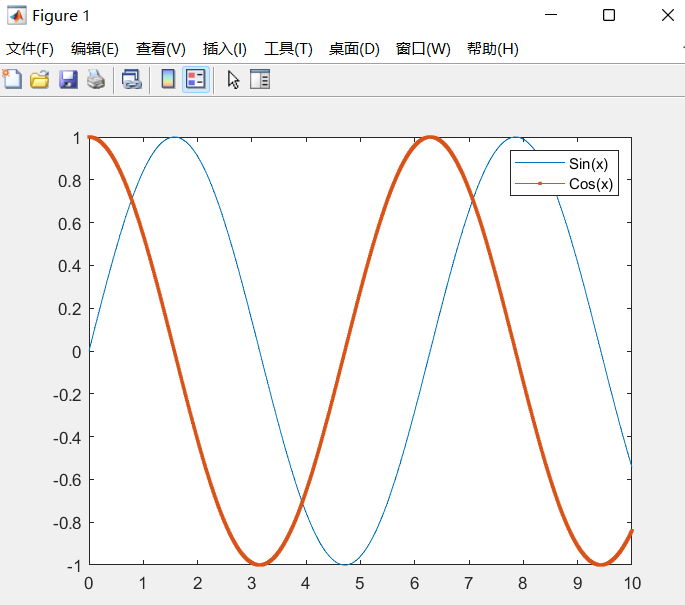Click the y-axis tick label -0.6

tap(67, 481)
